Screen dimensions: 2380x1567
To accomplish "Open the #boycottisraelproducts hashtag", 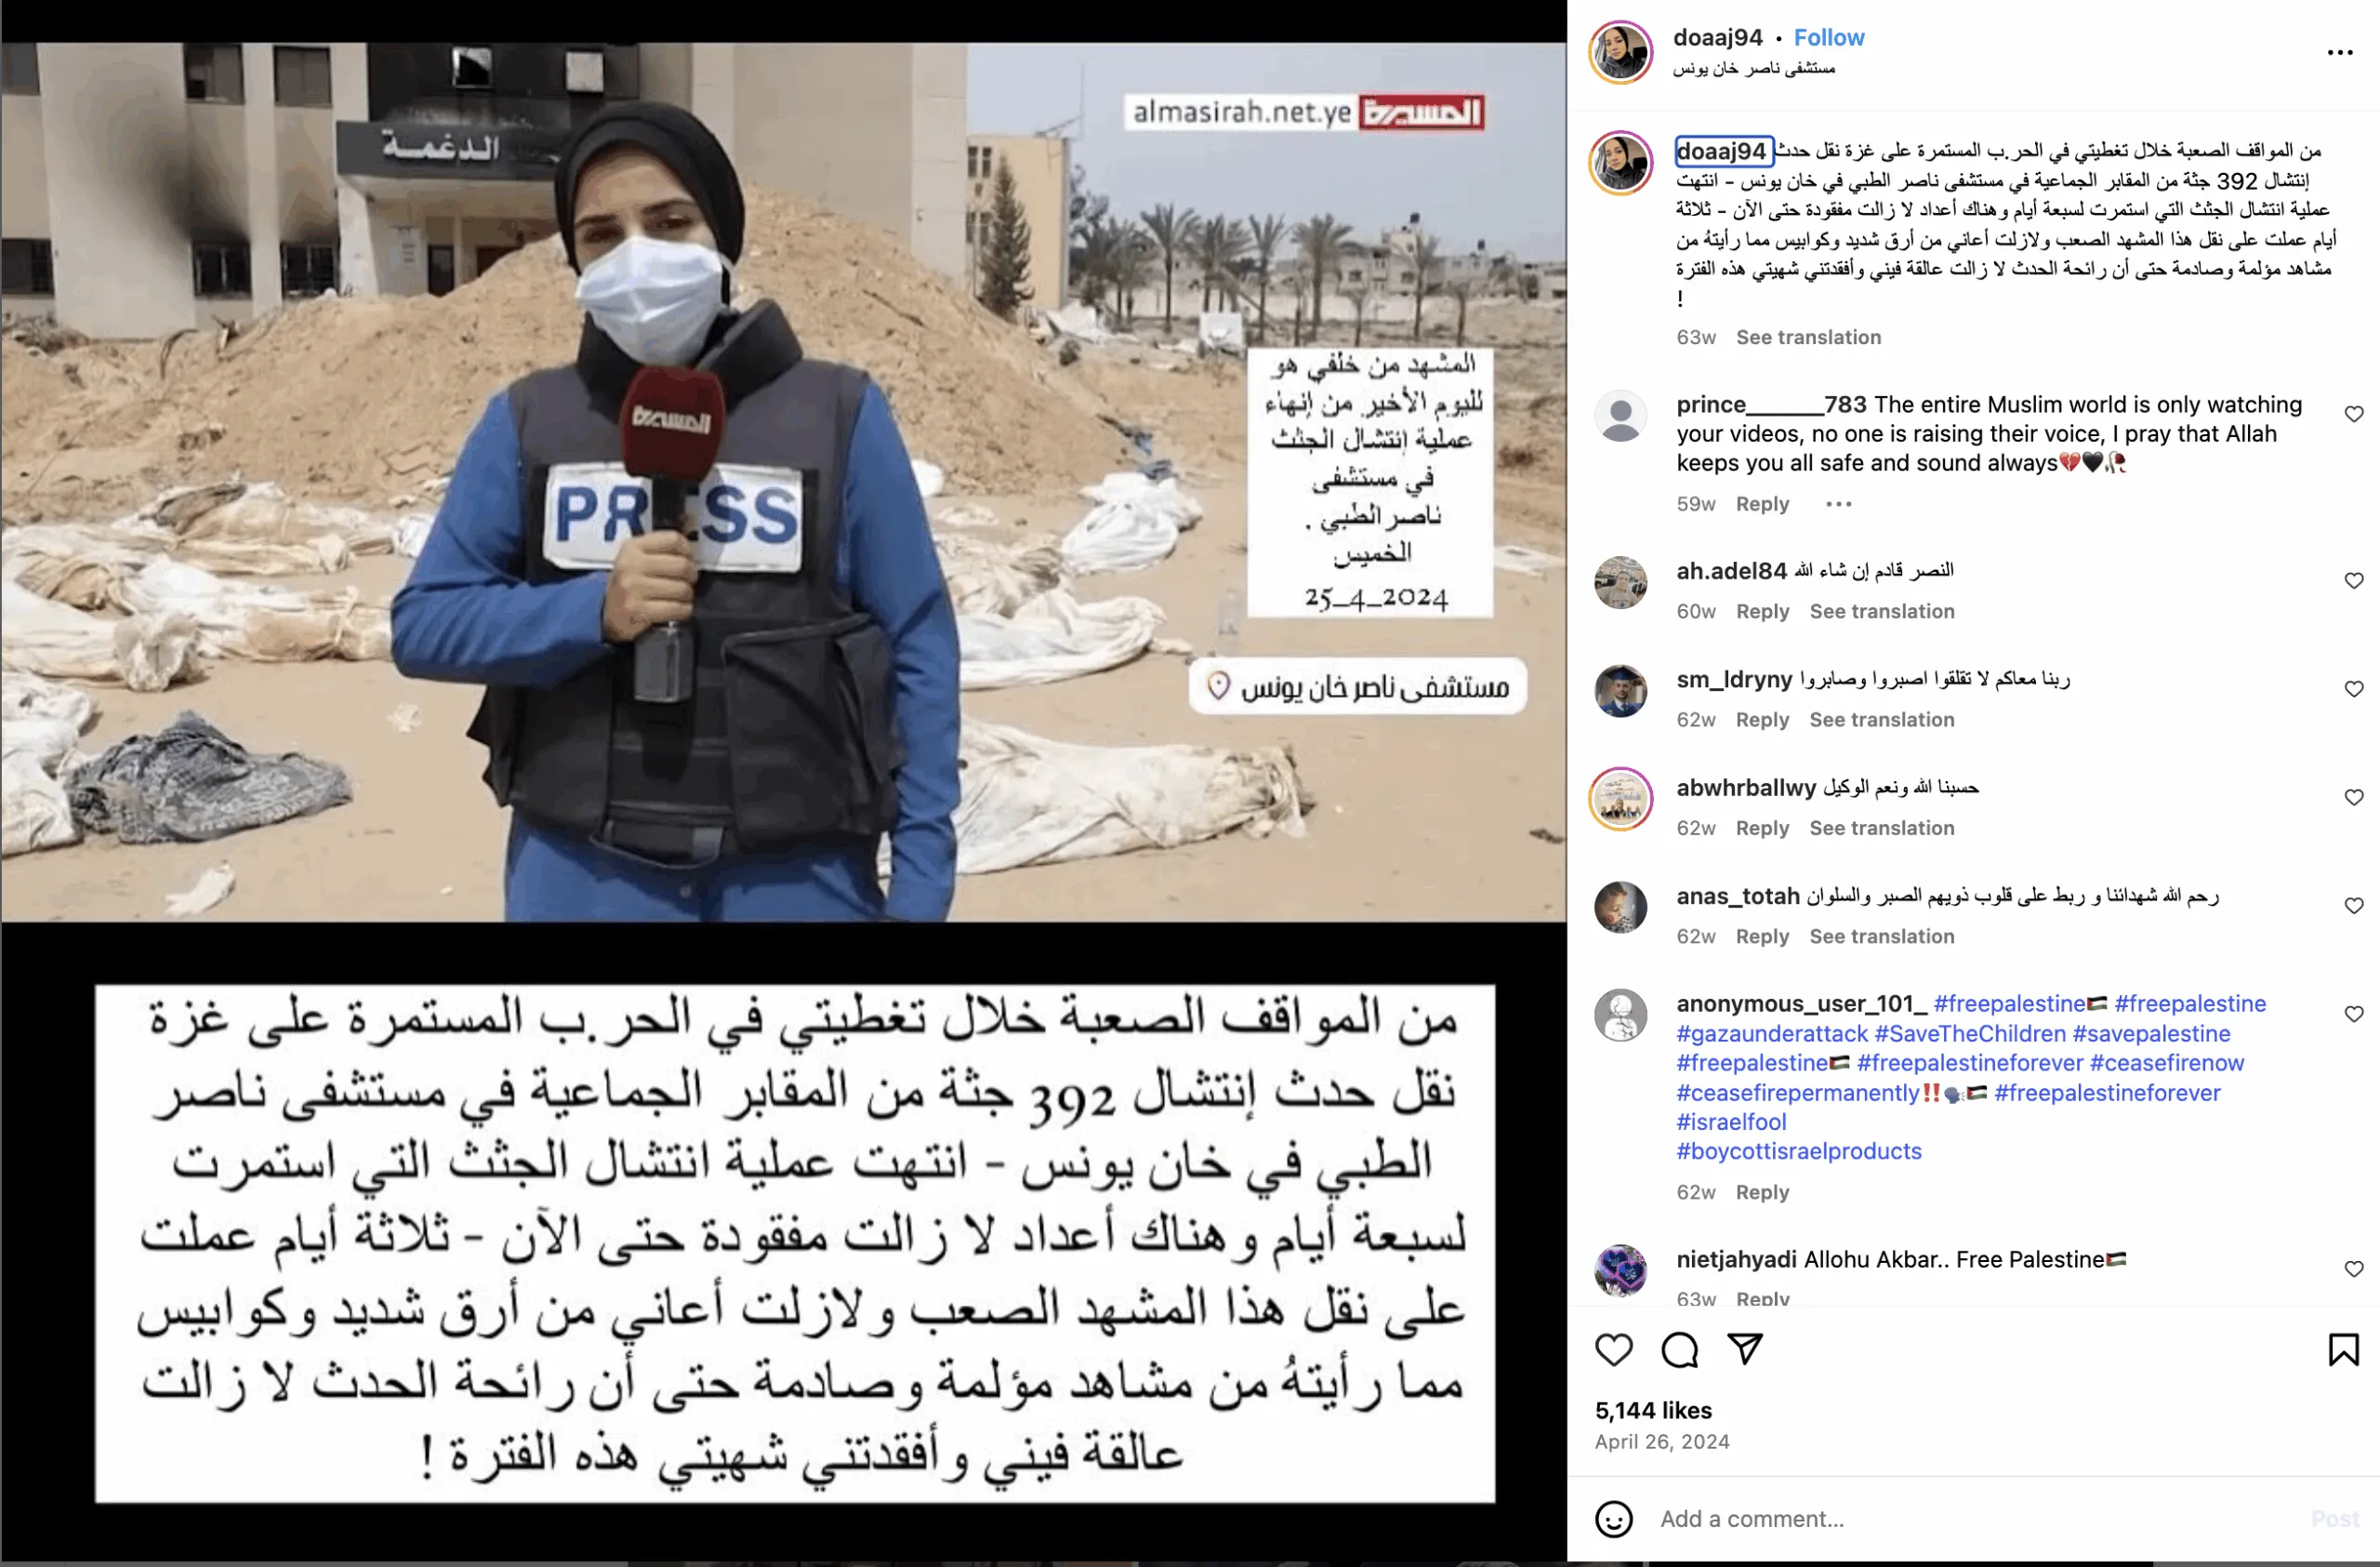I will click(1799, 1151).
